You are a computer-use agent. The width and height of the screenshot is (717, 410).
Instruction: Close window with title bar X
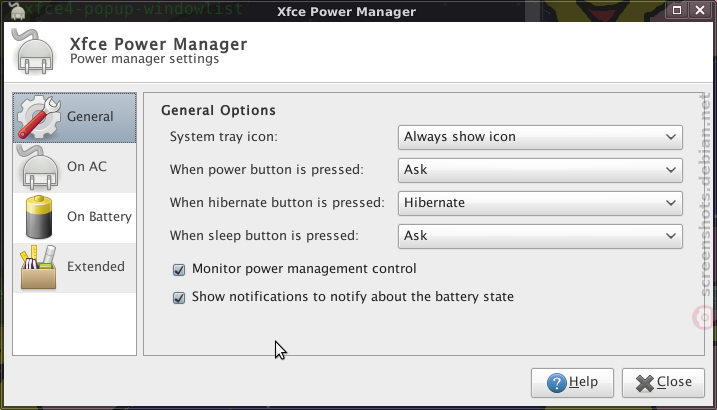700,10
